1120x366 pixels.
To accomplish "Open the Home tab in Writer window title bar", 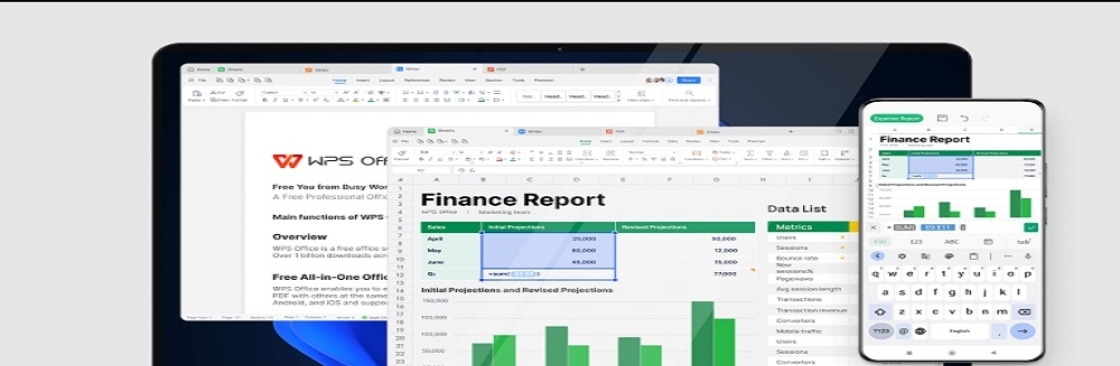I will (199, 69).
